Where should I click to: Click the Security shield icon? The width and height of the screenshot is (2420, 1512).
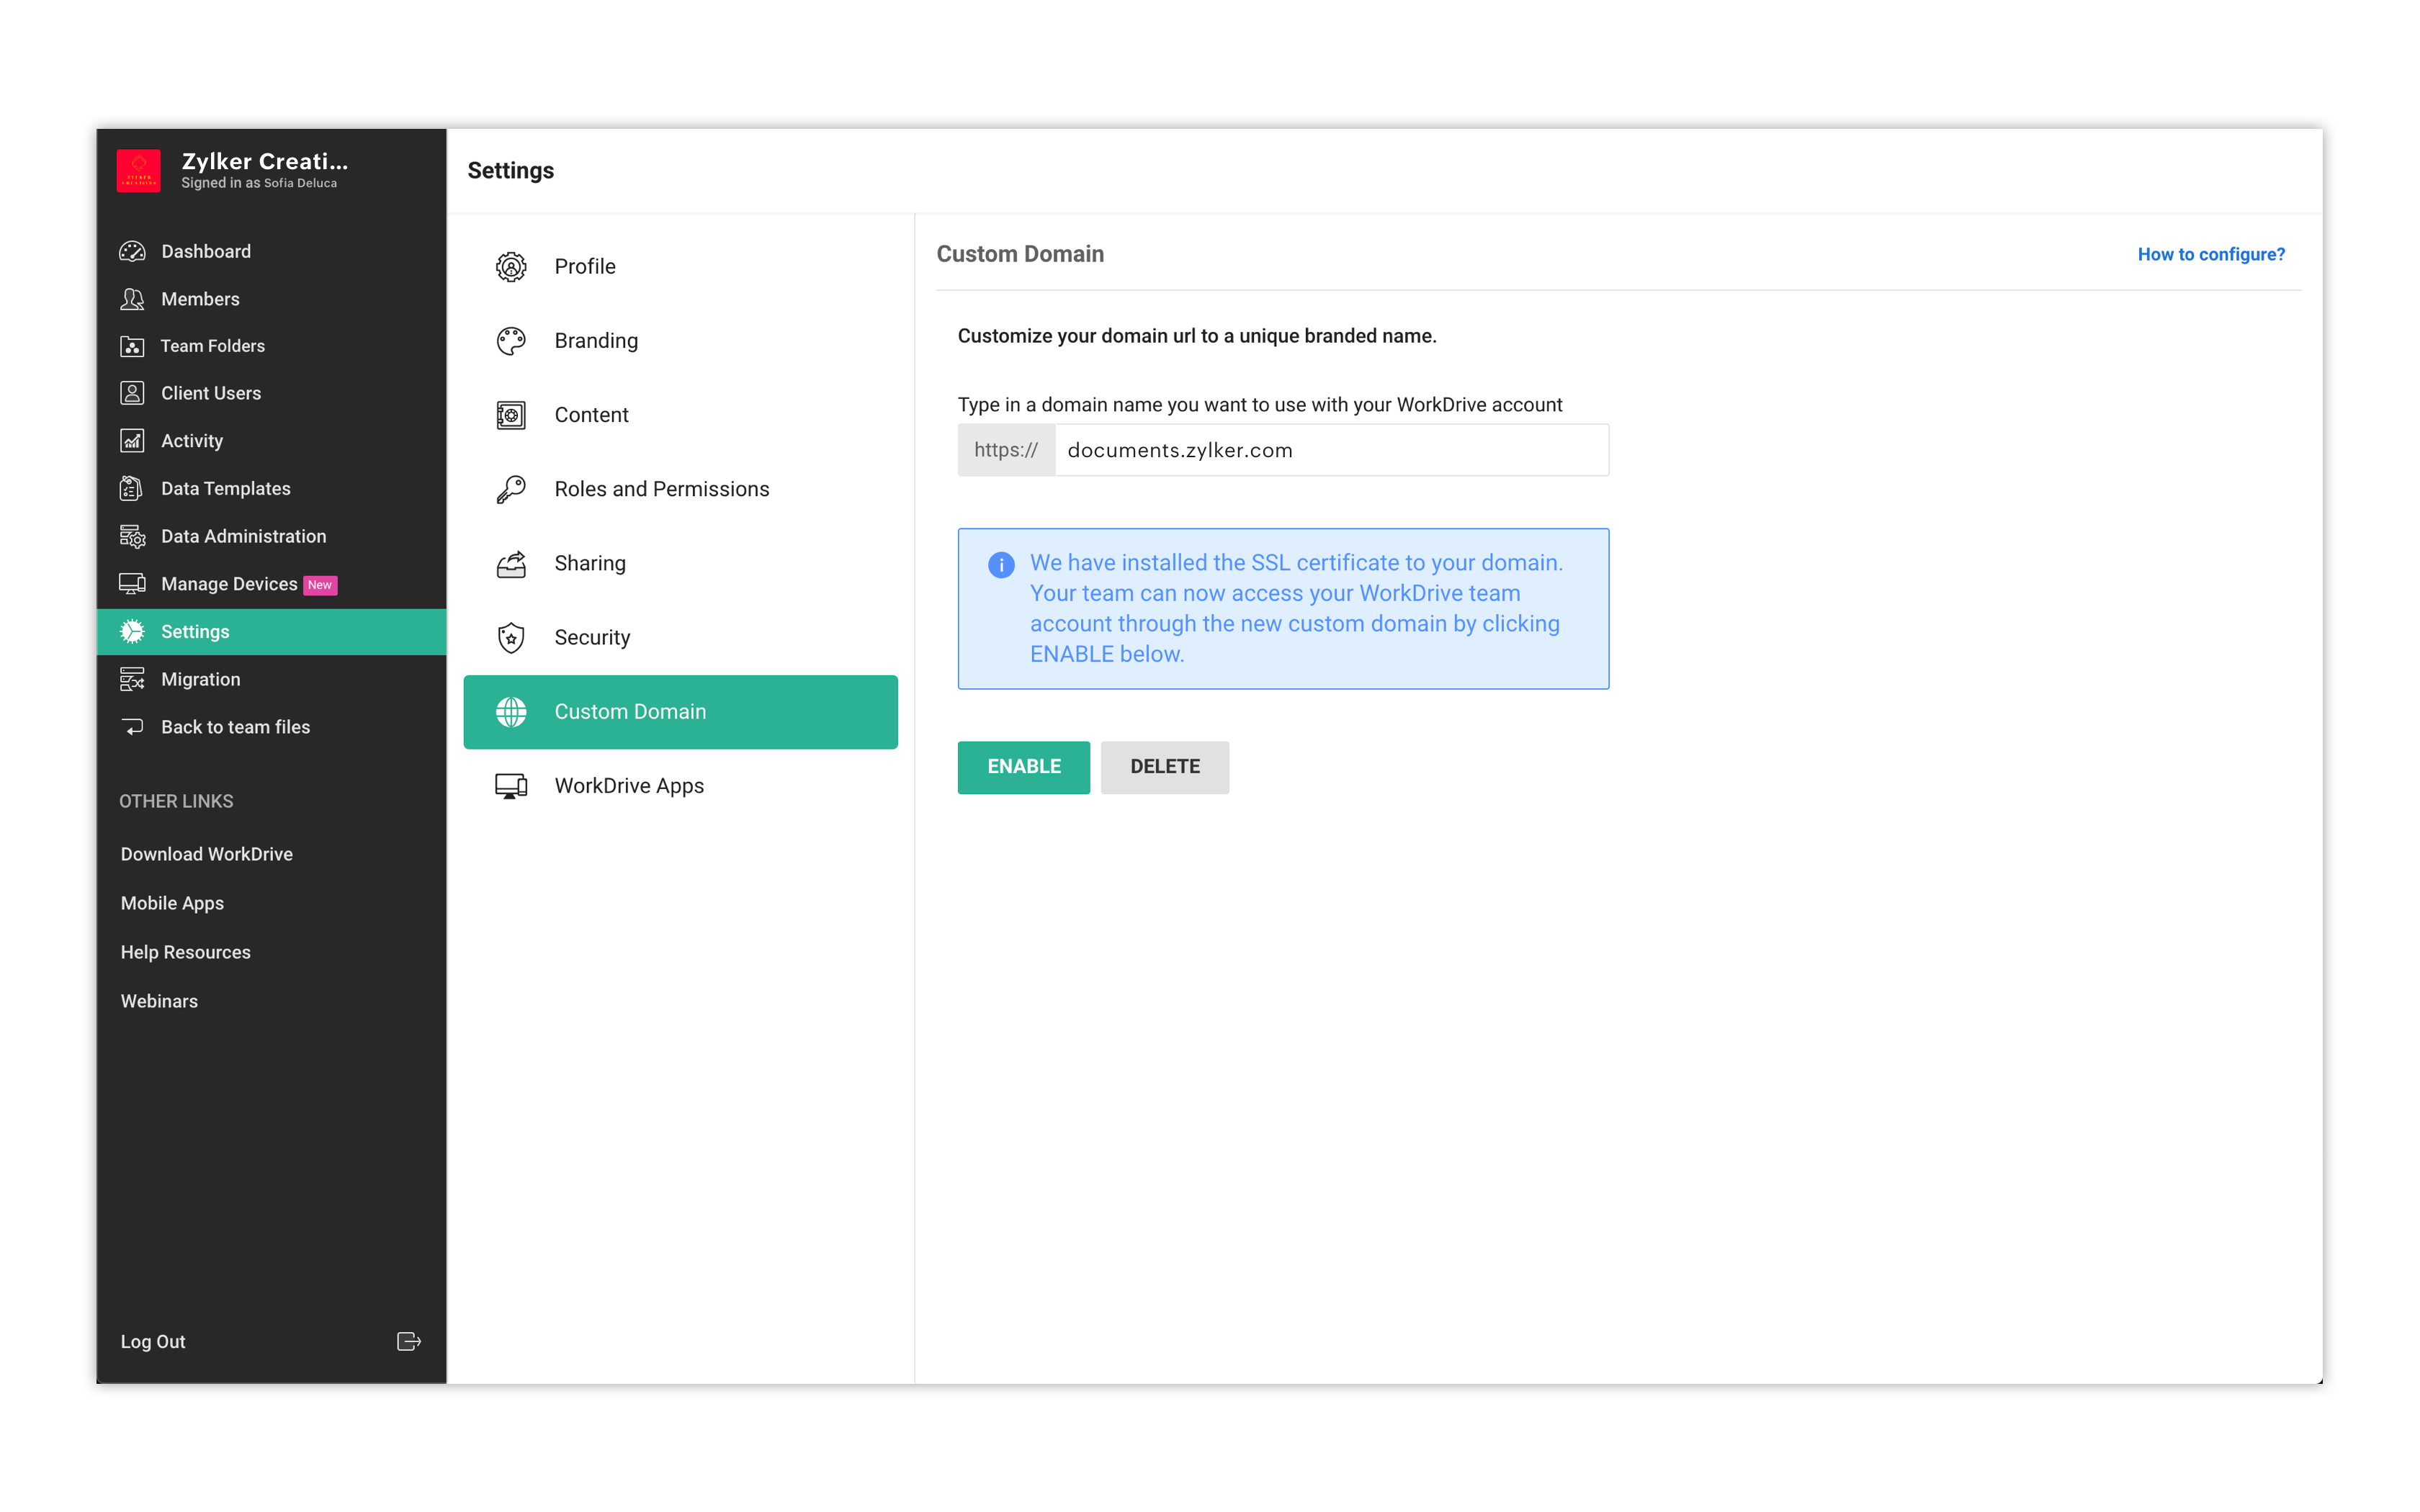[511, 638]
